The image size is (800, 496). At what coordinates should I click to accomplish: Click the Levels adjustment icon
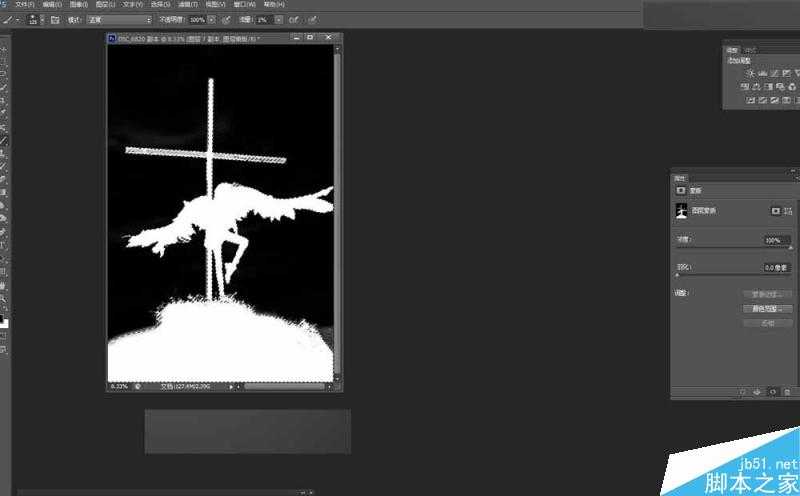coord(763,74)
